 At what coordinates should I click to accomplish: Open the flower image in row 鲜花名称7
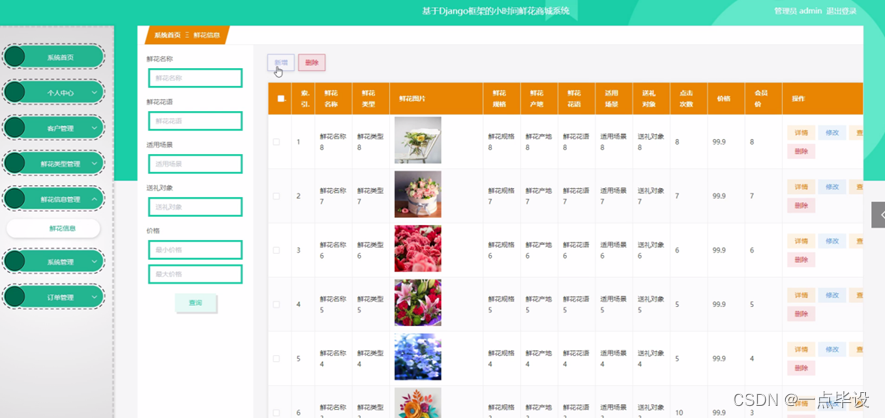point(418,194)
